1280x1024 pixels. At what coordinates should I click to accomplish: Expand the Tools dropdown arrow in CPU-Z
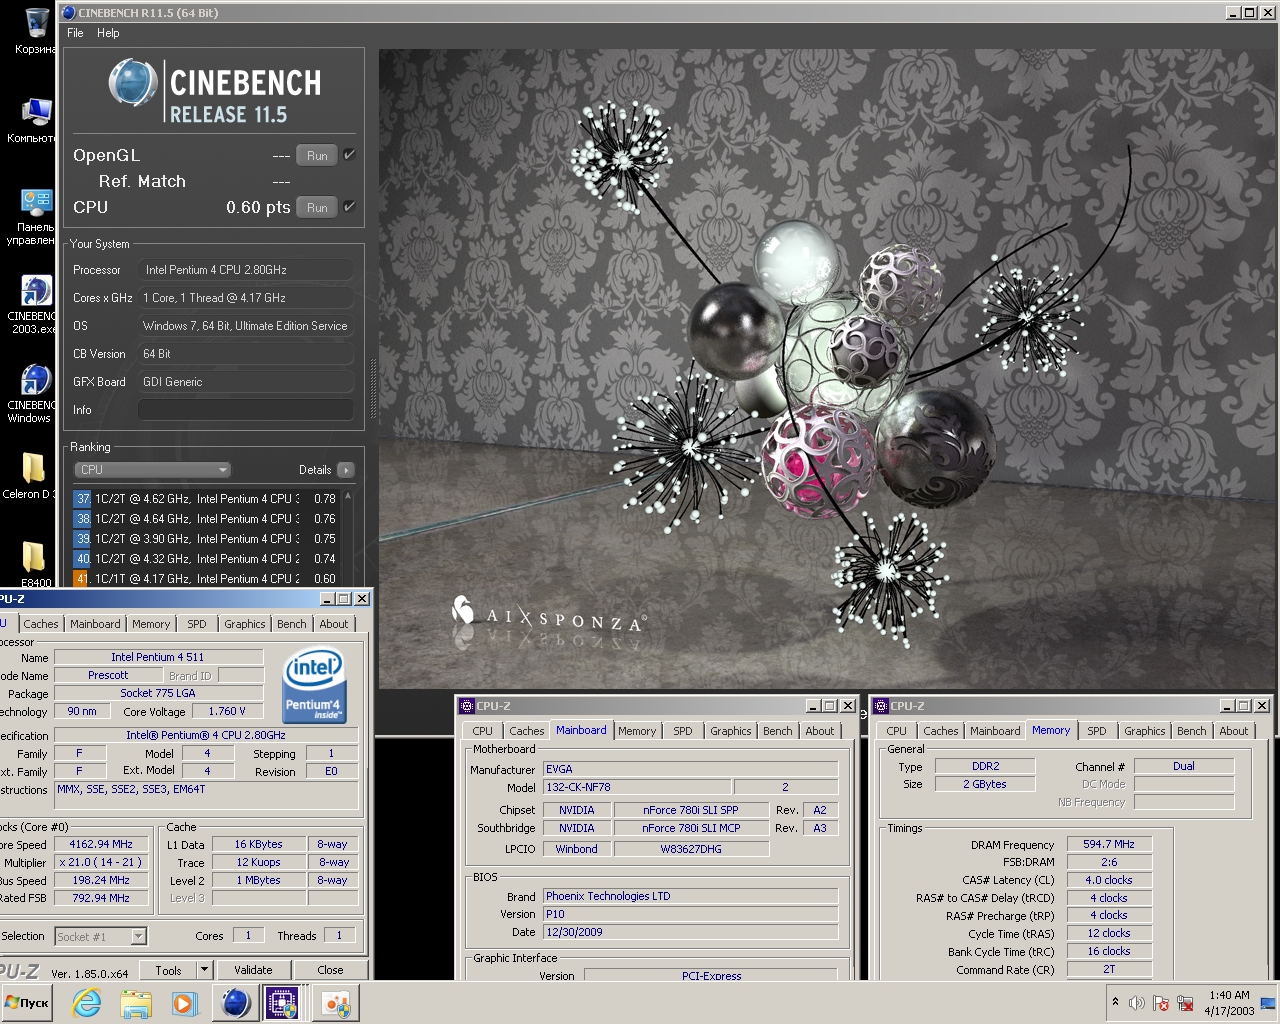204,970
